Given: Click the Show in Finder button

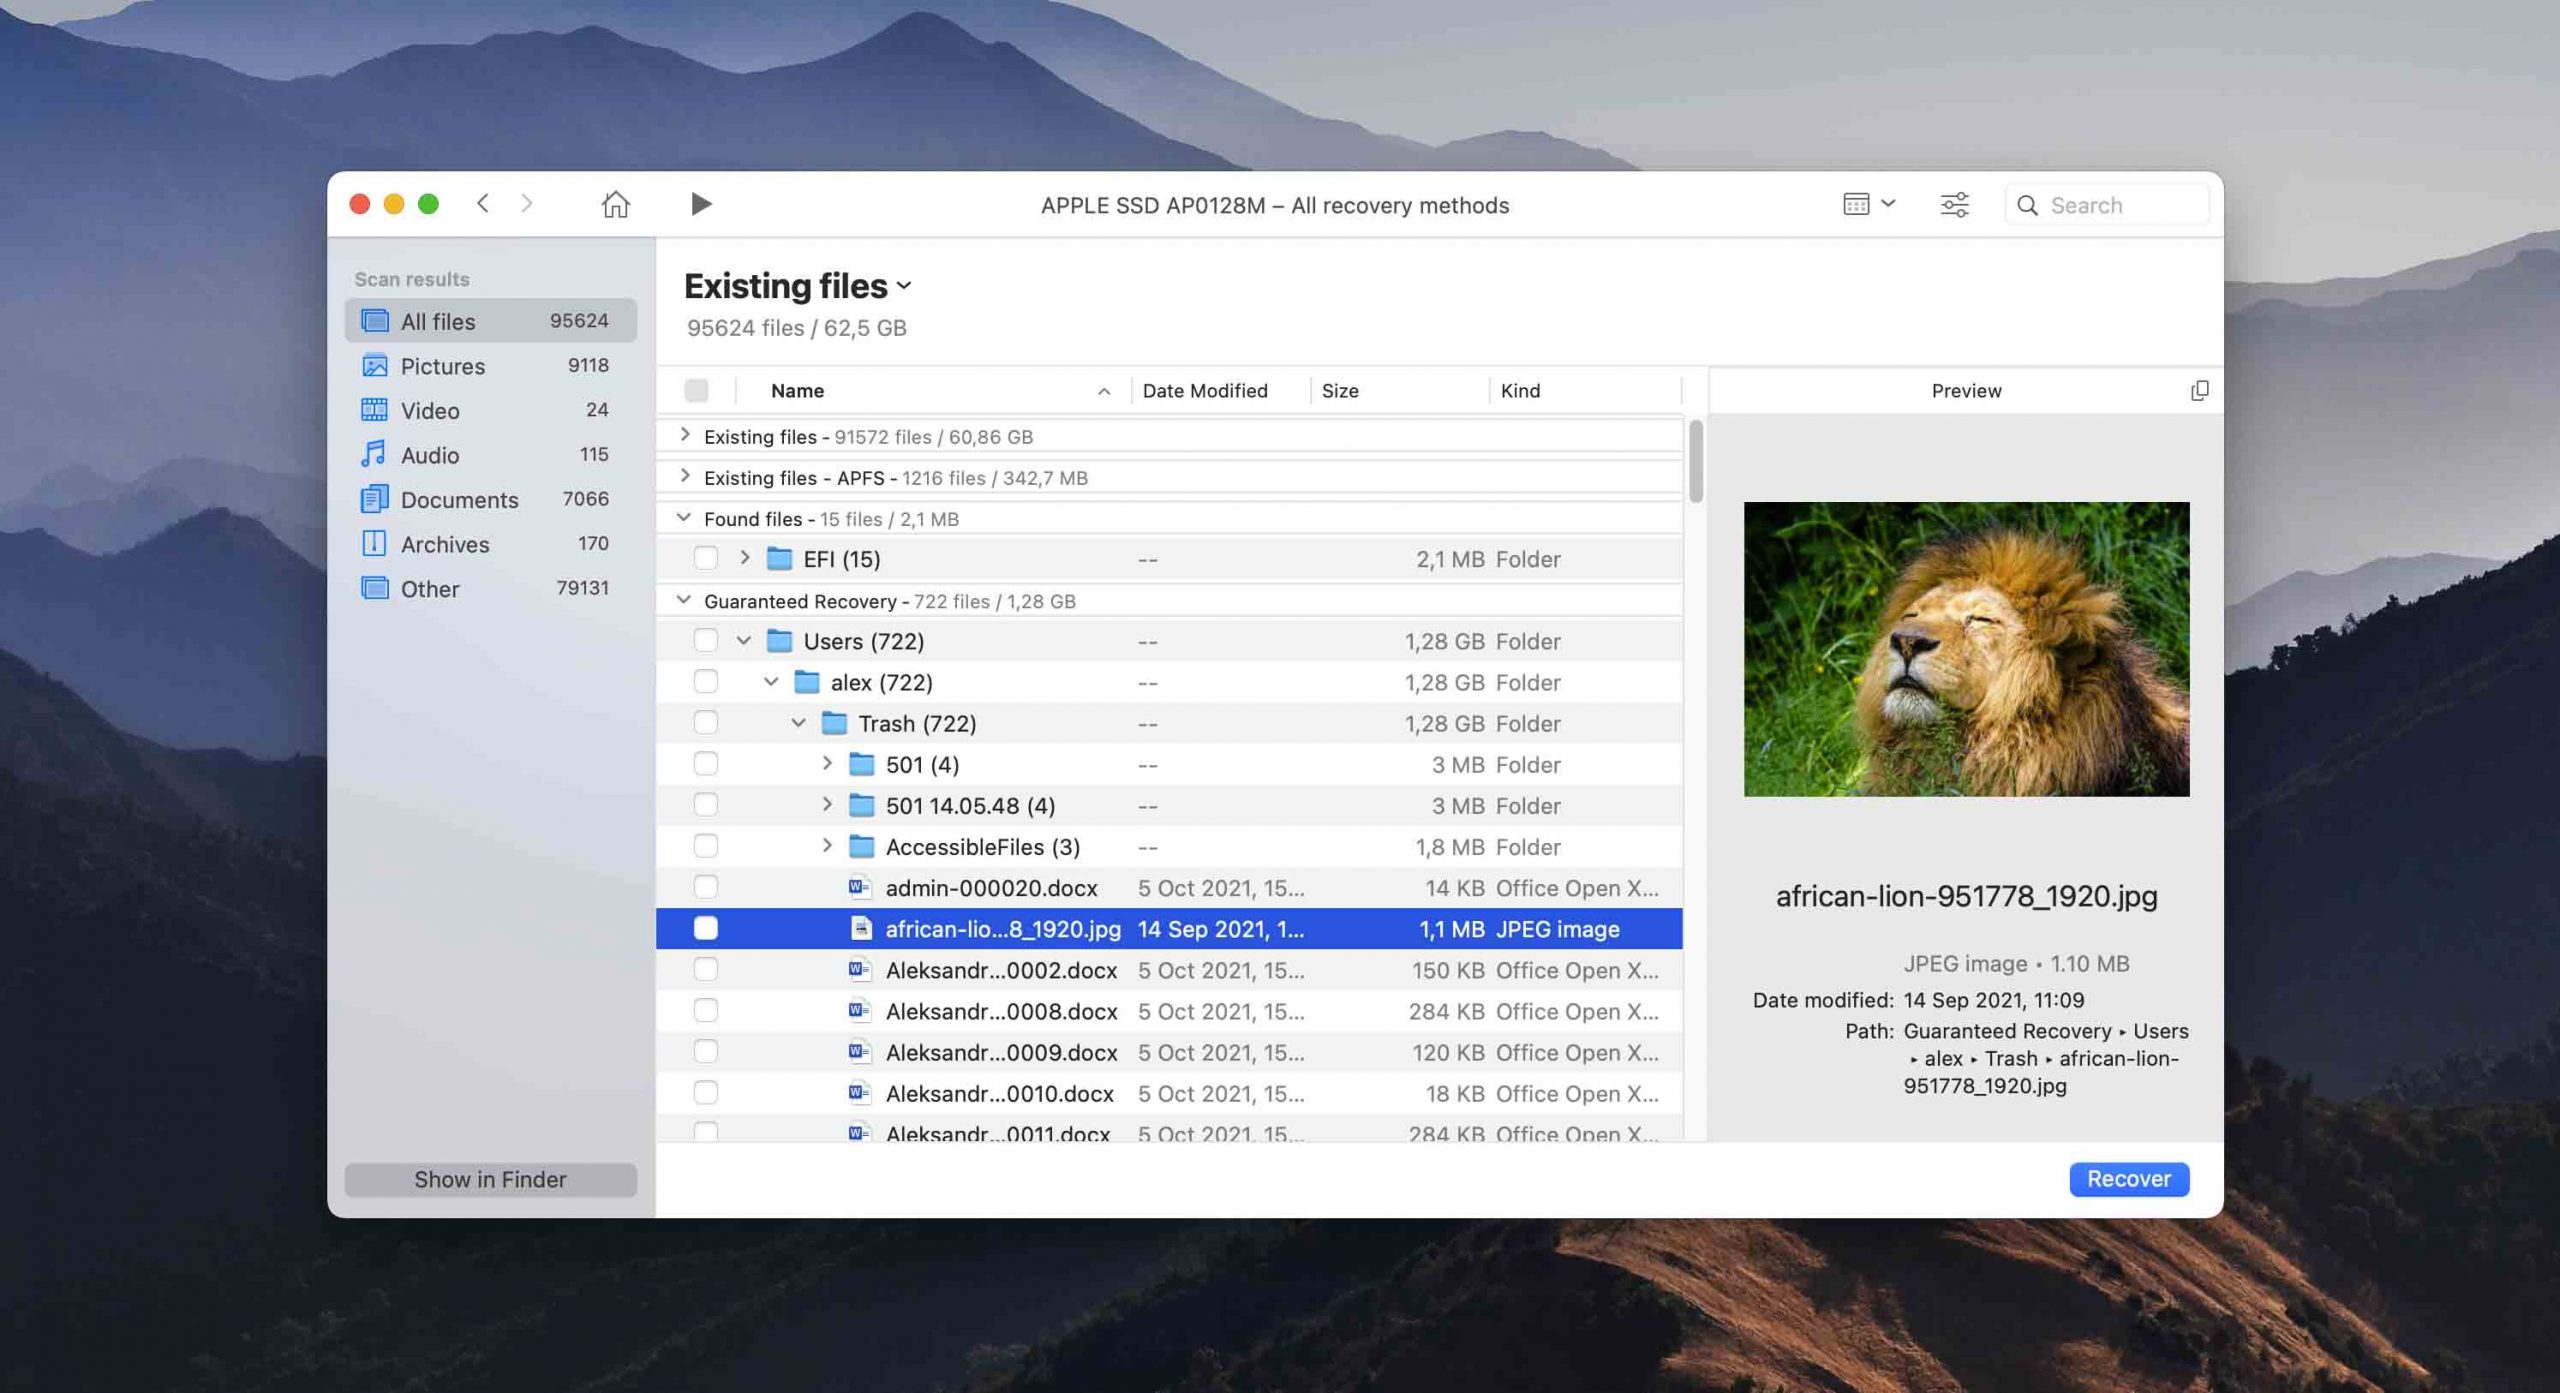Looking at the screenshot, I should tap(490, 1179).
